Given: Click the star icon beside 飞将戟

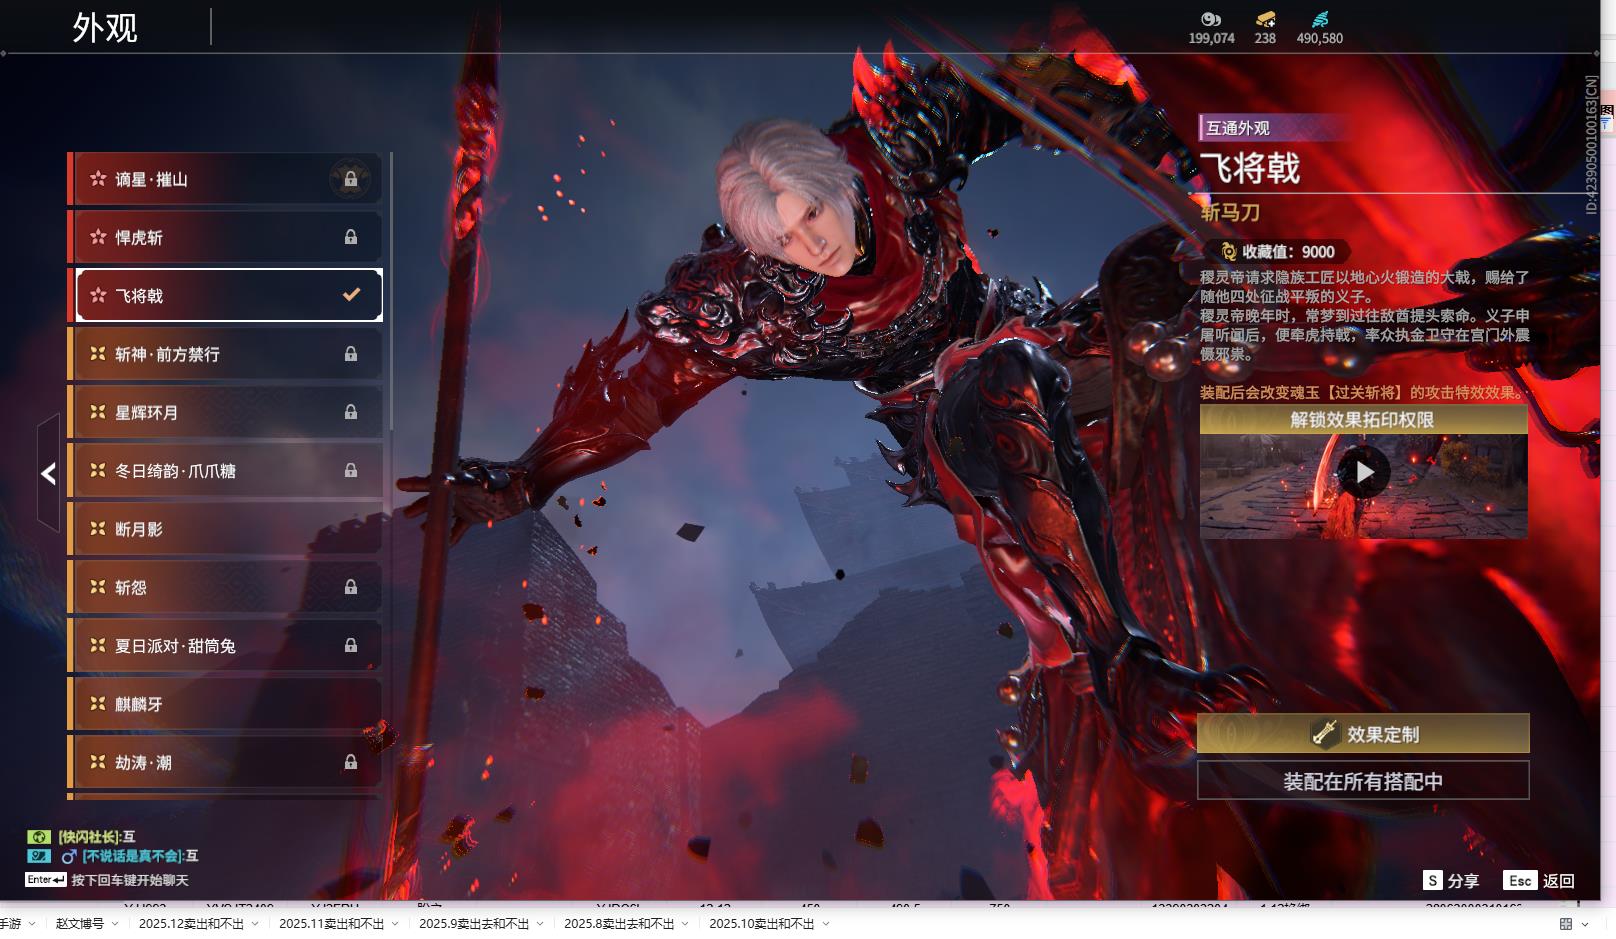Looking at the screenshot, I should click(x=98, y=295).
